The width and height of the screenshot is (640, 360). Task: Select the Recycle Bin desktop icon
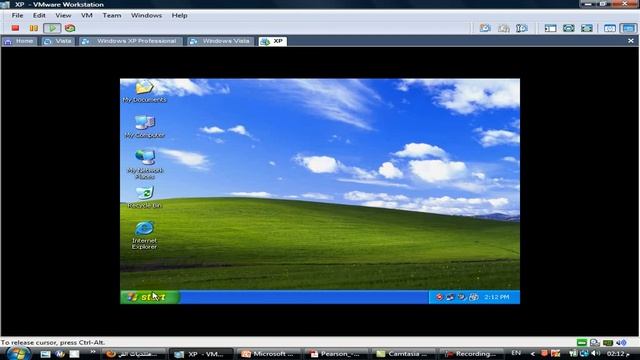pos(144,197)
